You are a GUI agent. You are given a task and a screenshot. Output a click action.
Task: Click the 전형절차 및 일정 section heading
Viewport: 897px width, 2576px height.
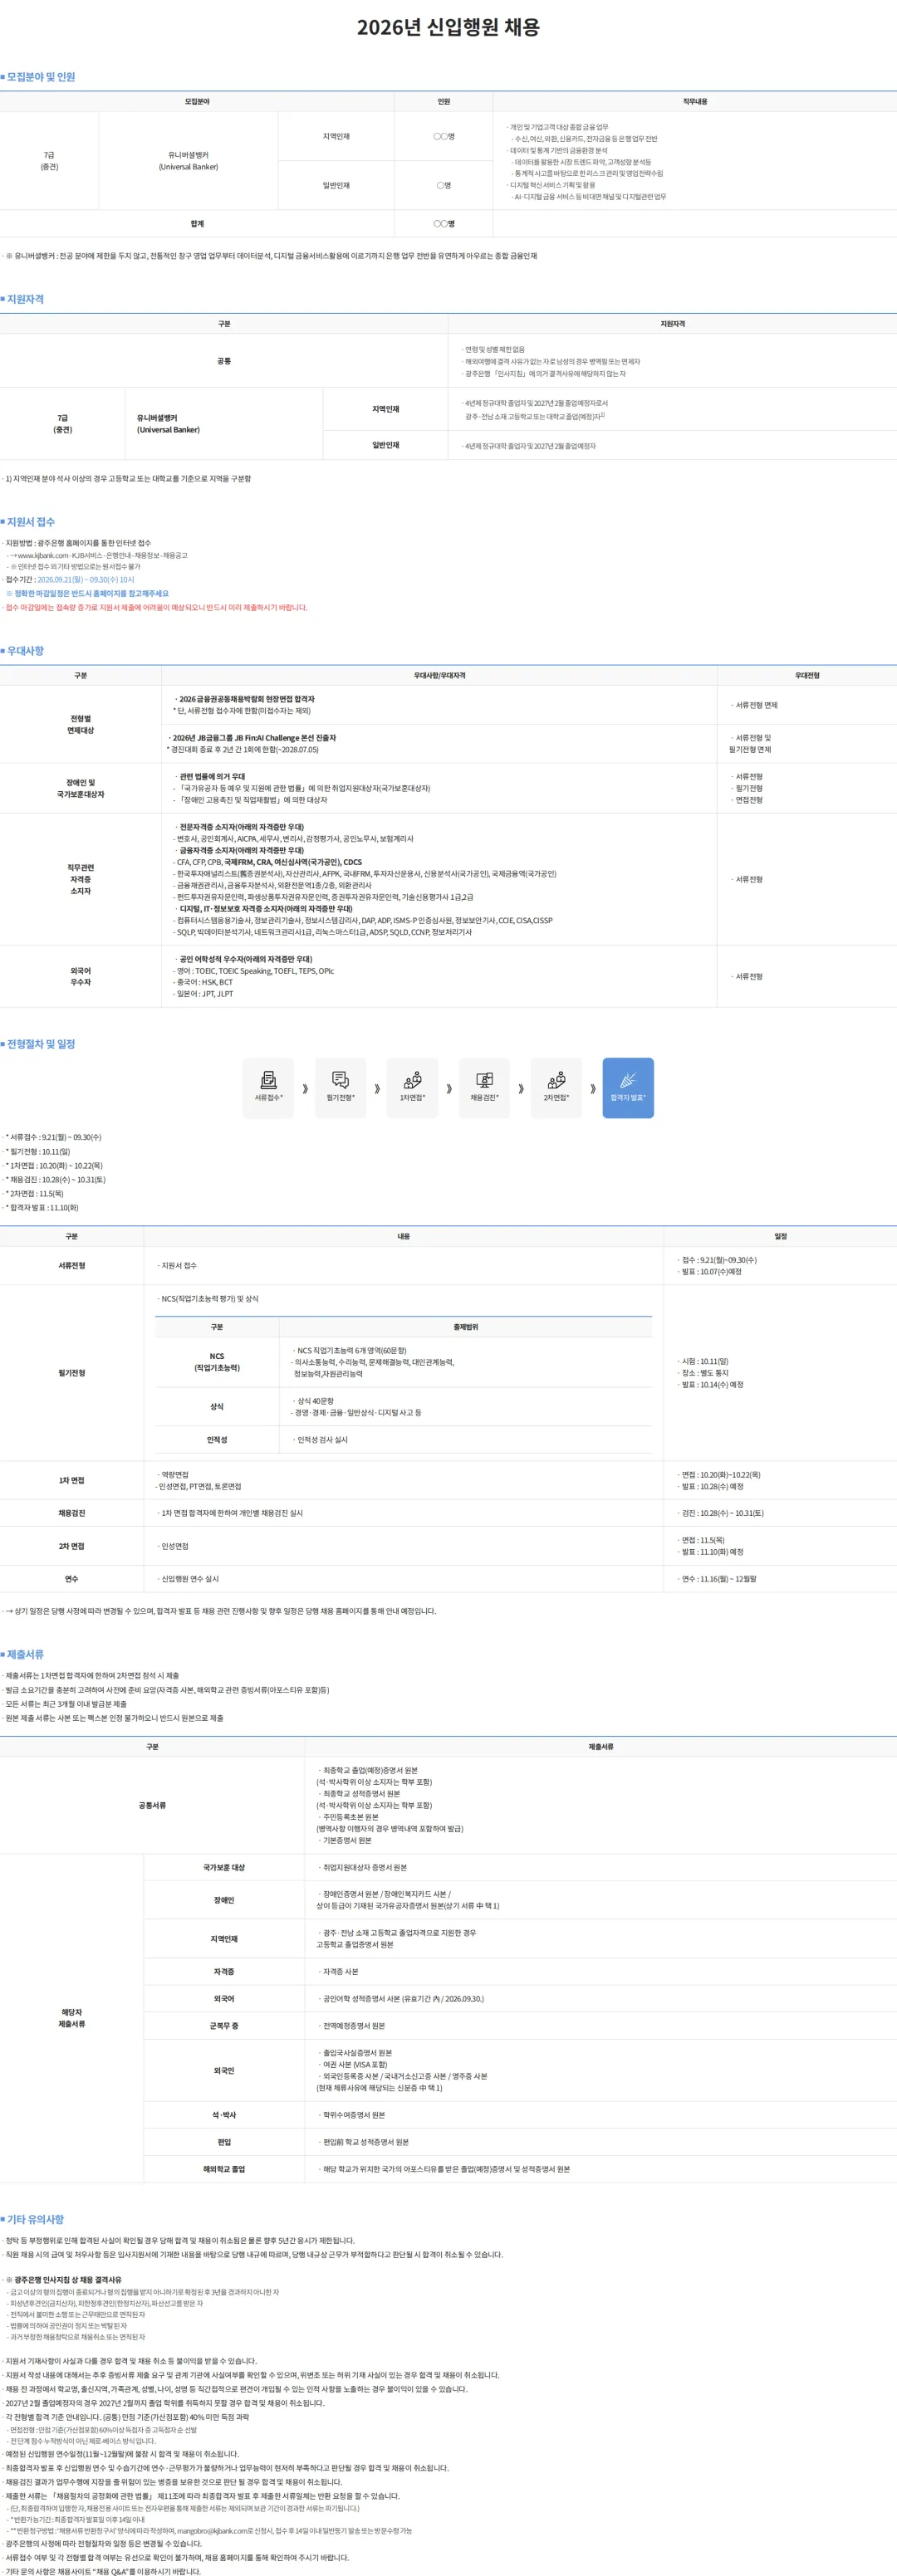(40, 1044)
